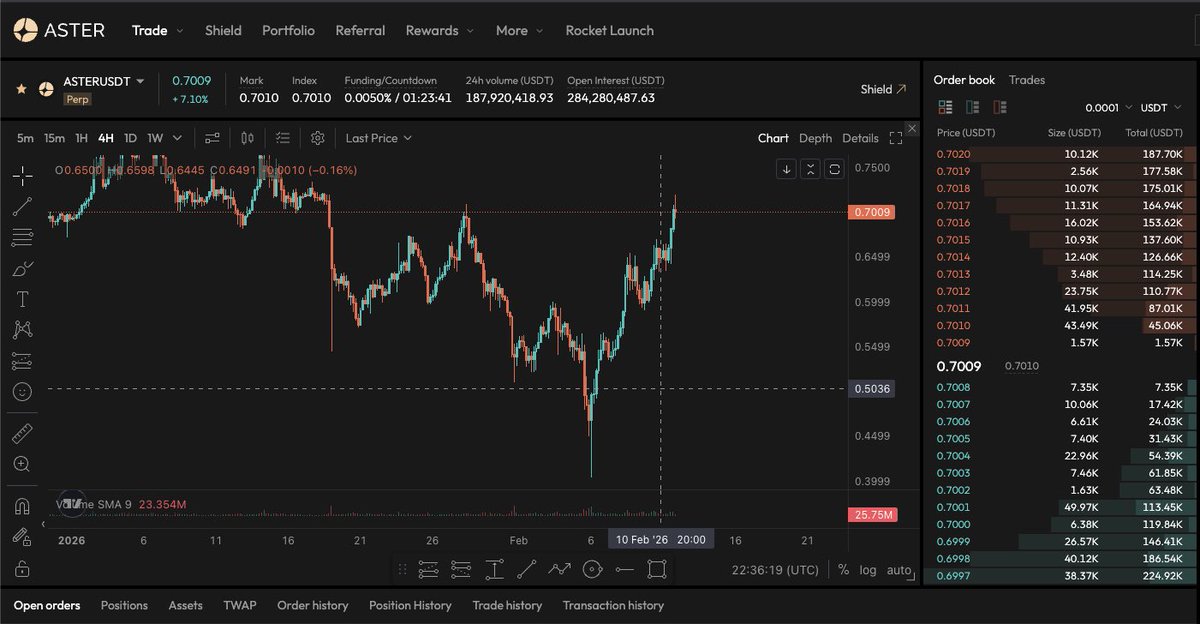Select the rectangle tool in bottom toolbar
The height and width of the screenshot is (624, 1200).
tap(657, 569)
